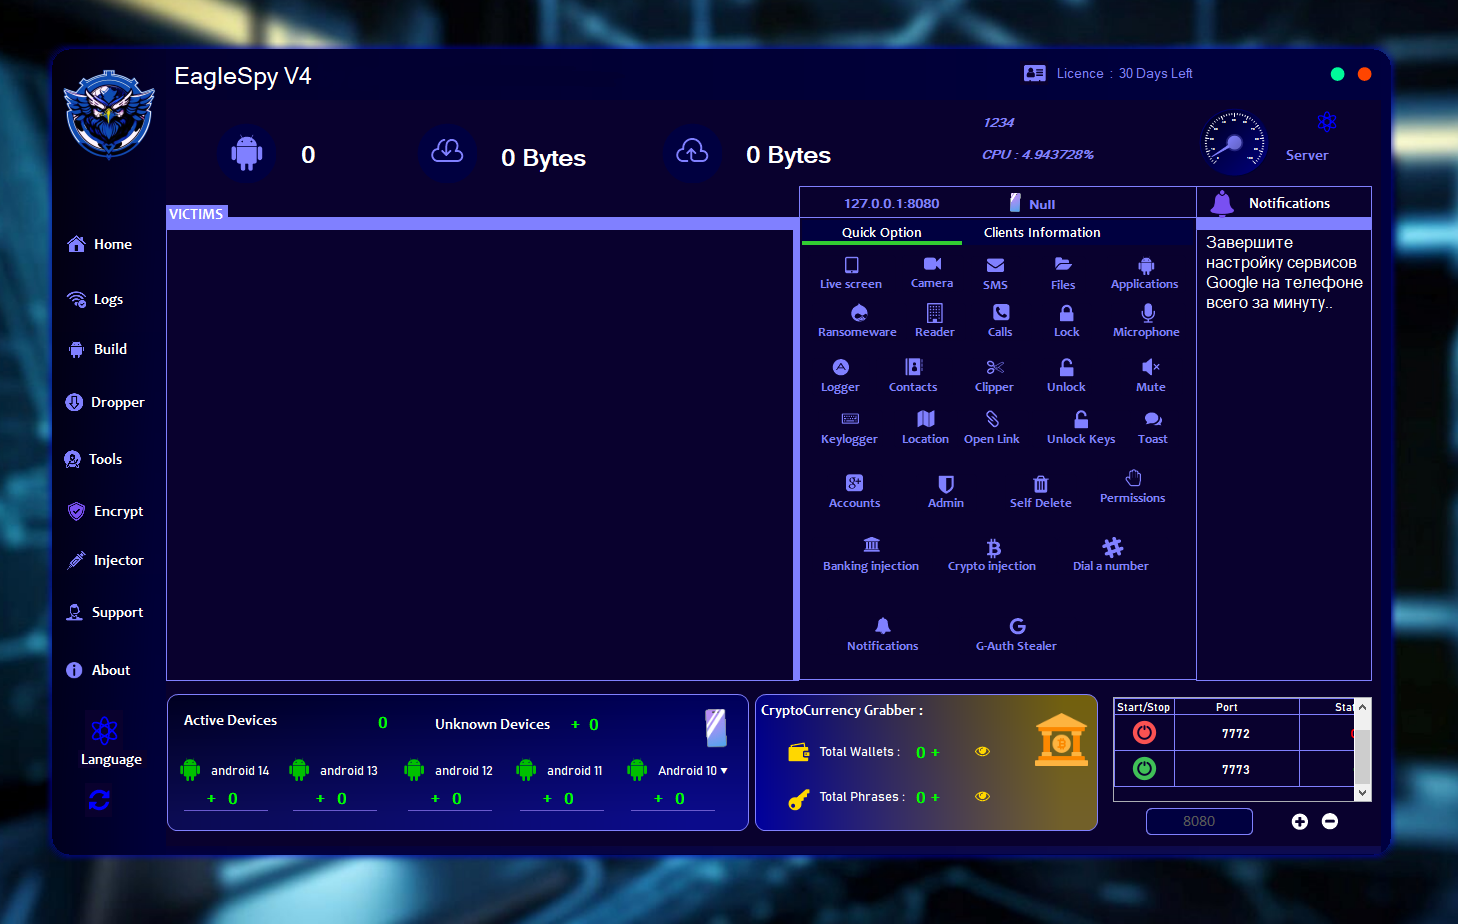Click the Notifications panel header
The width and height of the screenshot is (1458, 924).
point(1284,203)
